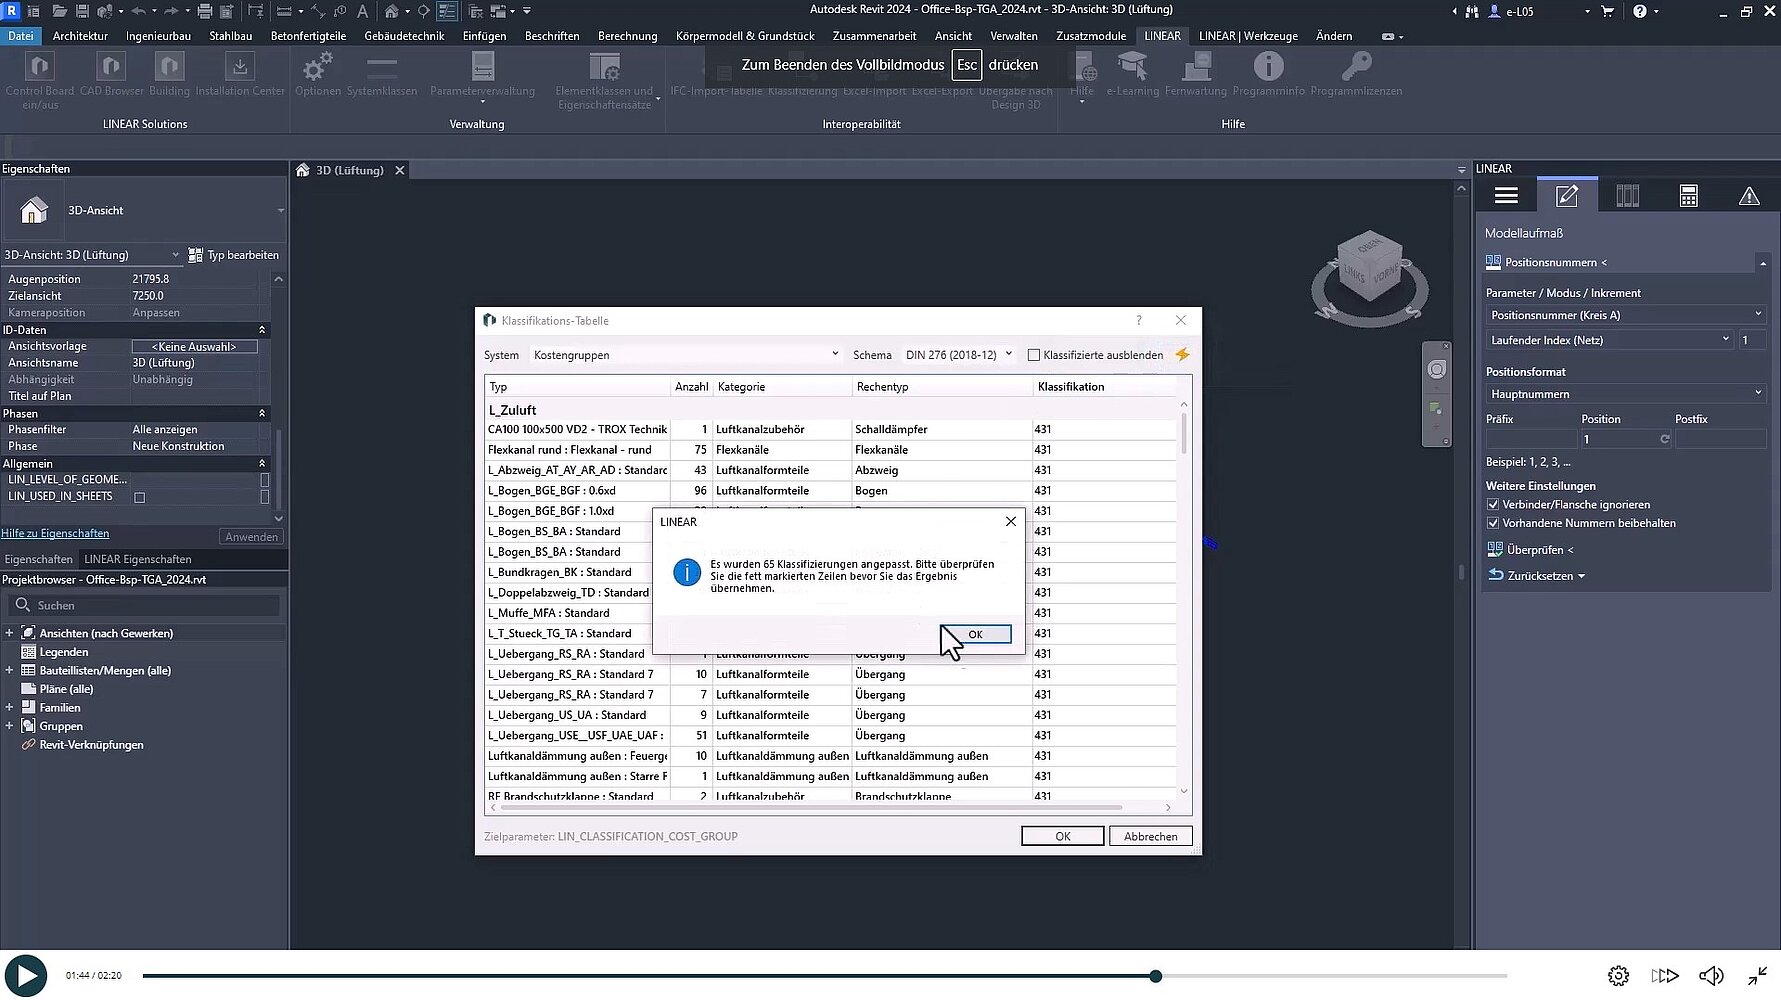Switch to LINEAR Eigenschaften tab

pos(138,559)
